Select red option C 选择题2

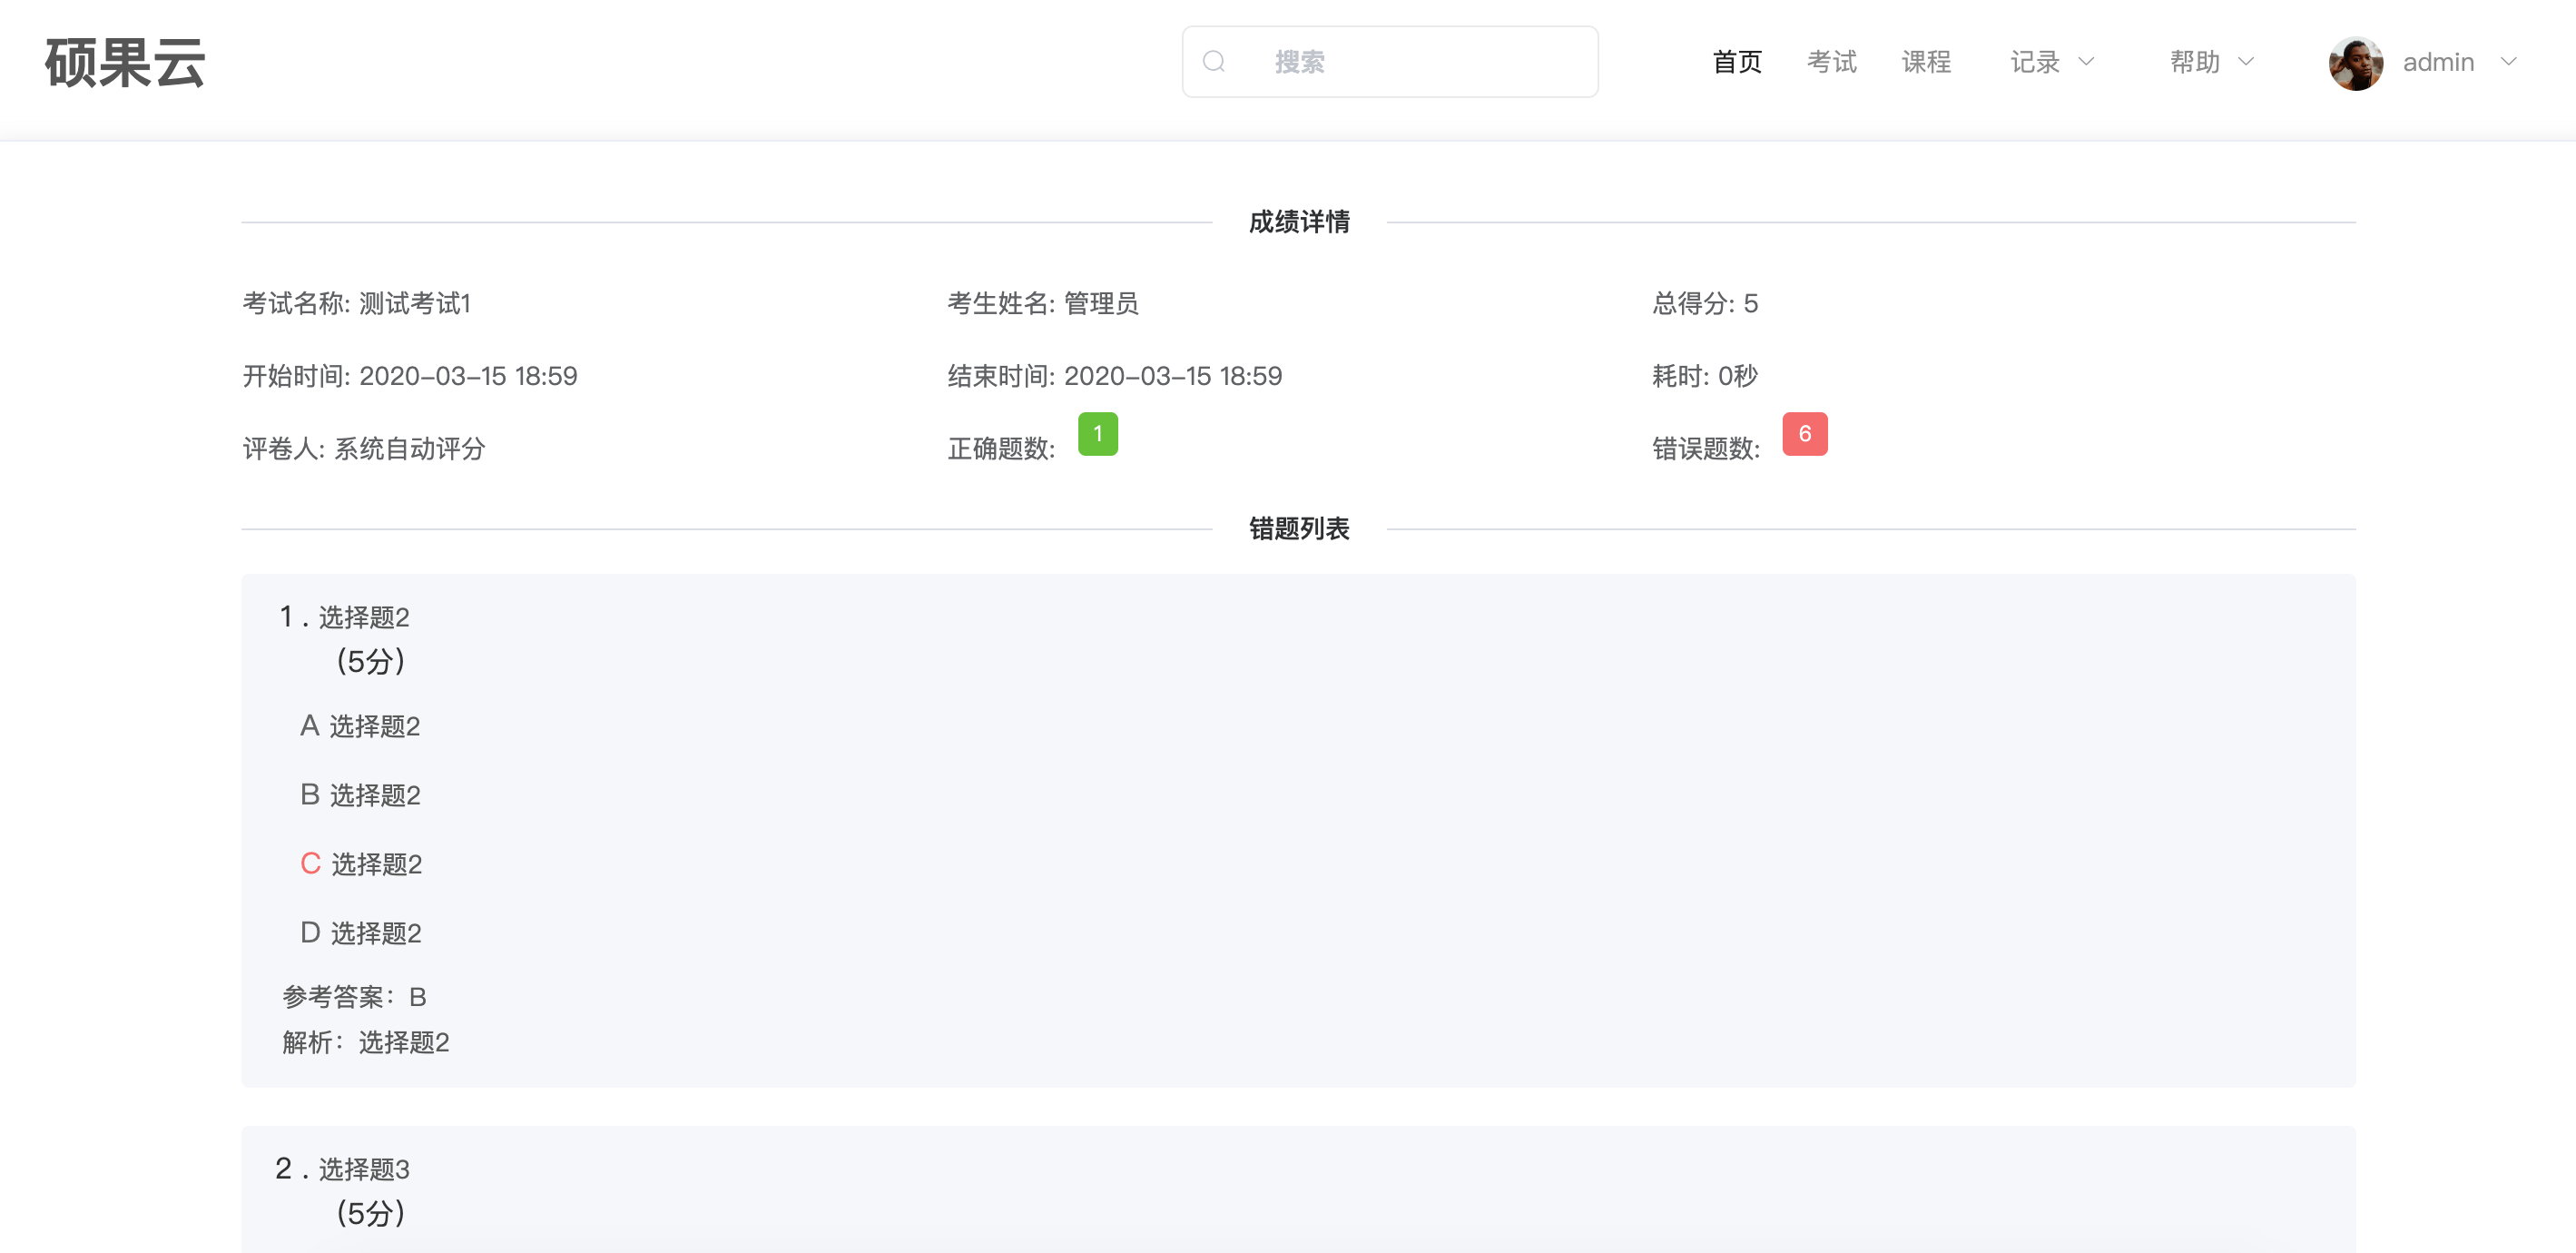[361, 864]
